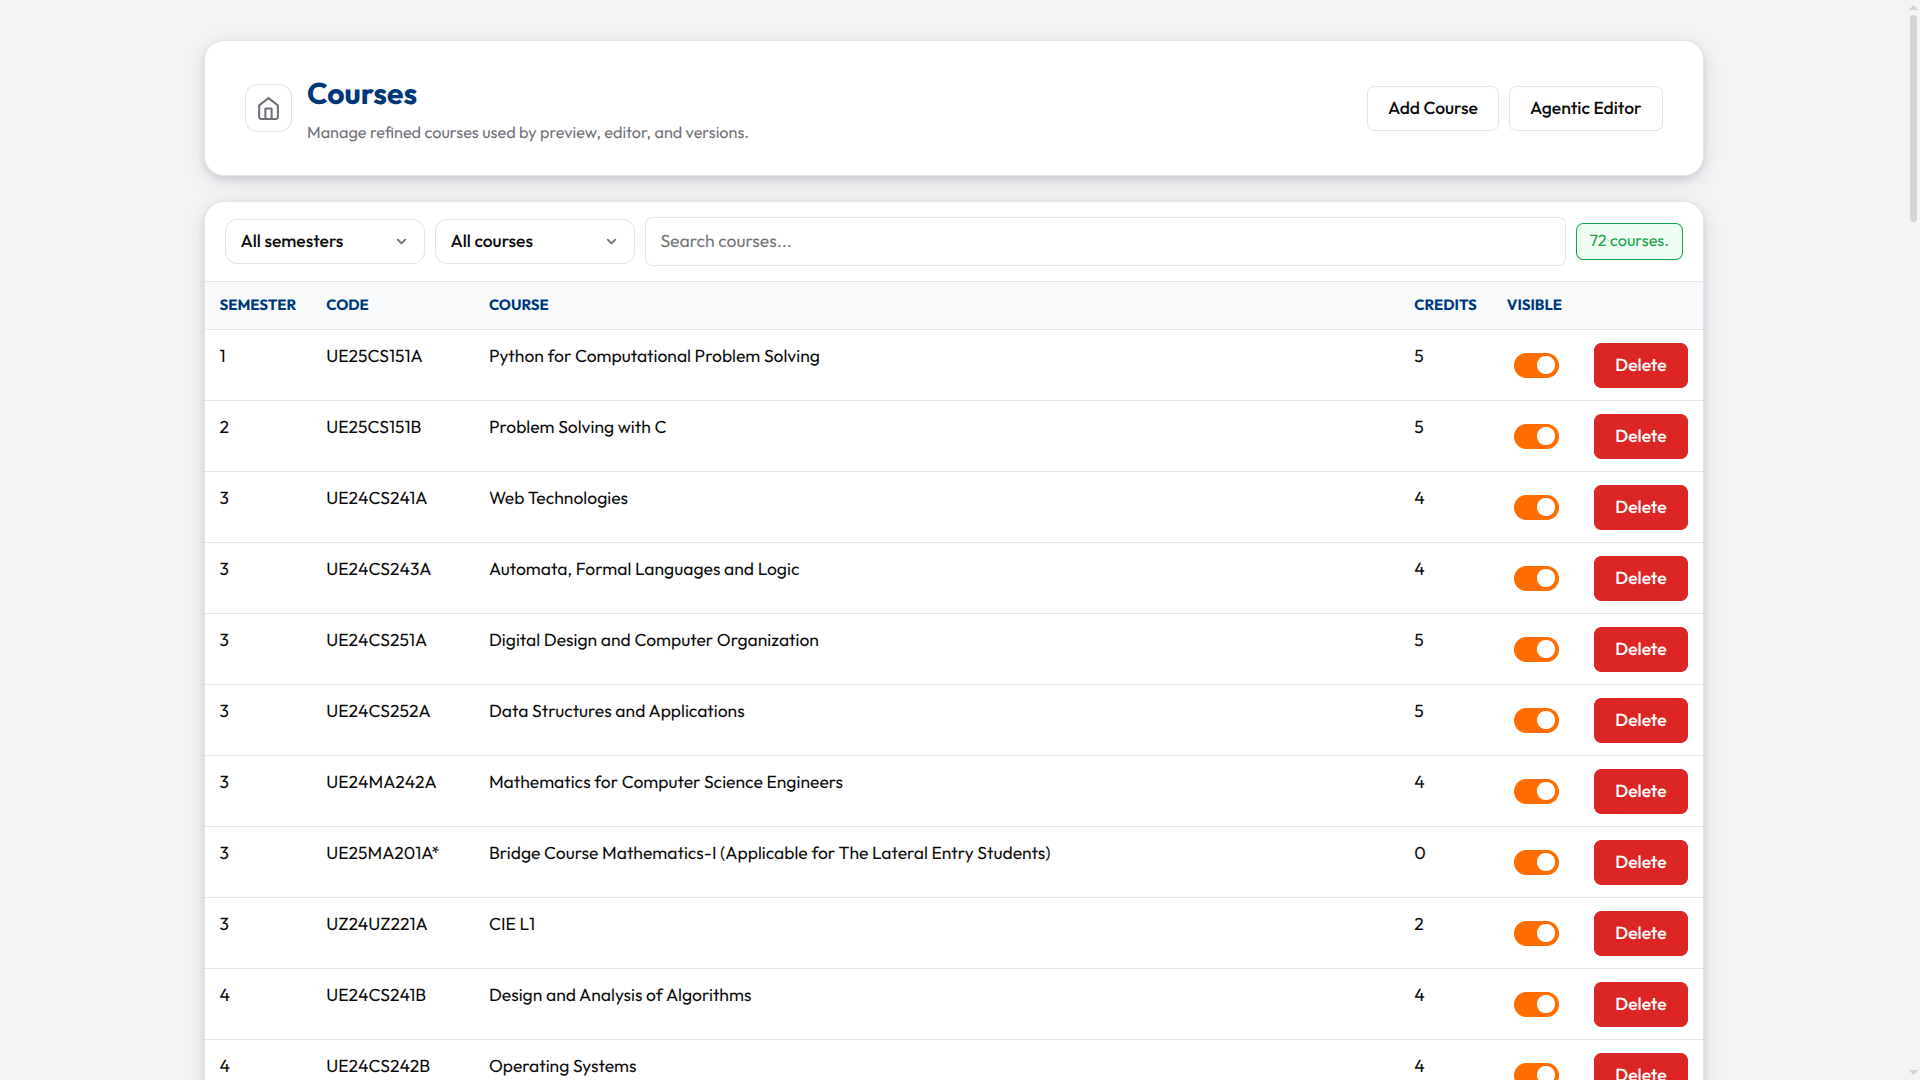The height and width of the screenshot is (1080, 1920).
Task: Toggle visibility for Mathematics for Computer Science Engineers
Action: coord(1536,791)
